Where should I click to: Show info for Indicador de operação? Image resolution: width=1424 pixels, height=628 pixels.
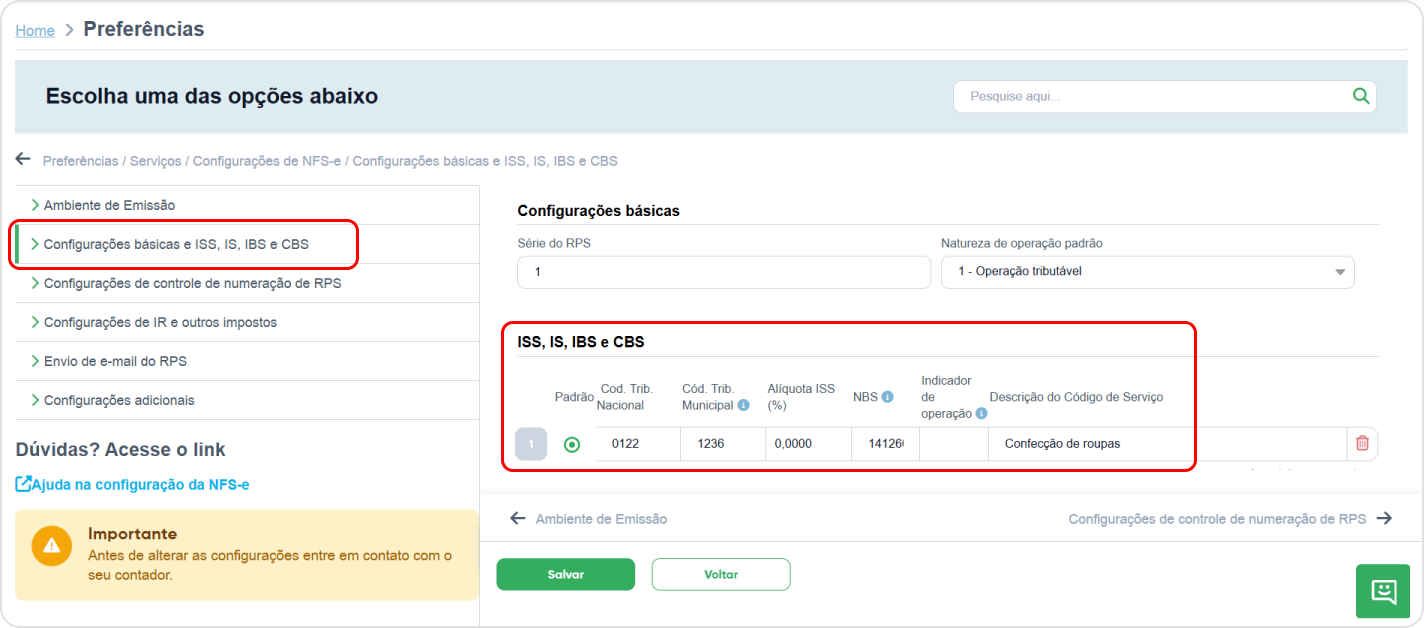coord(981,413)
